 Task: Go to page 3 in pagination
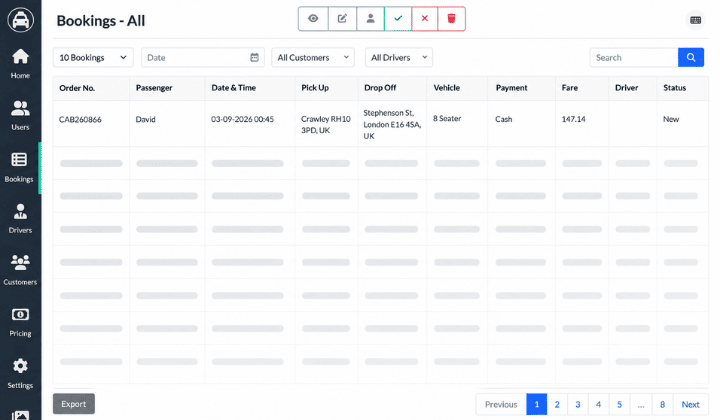tap(578, 404)
